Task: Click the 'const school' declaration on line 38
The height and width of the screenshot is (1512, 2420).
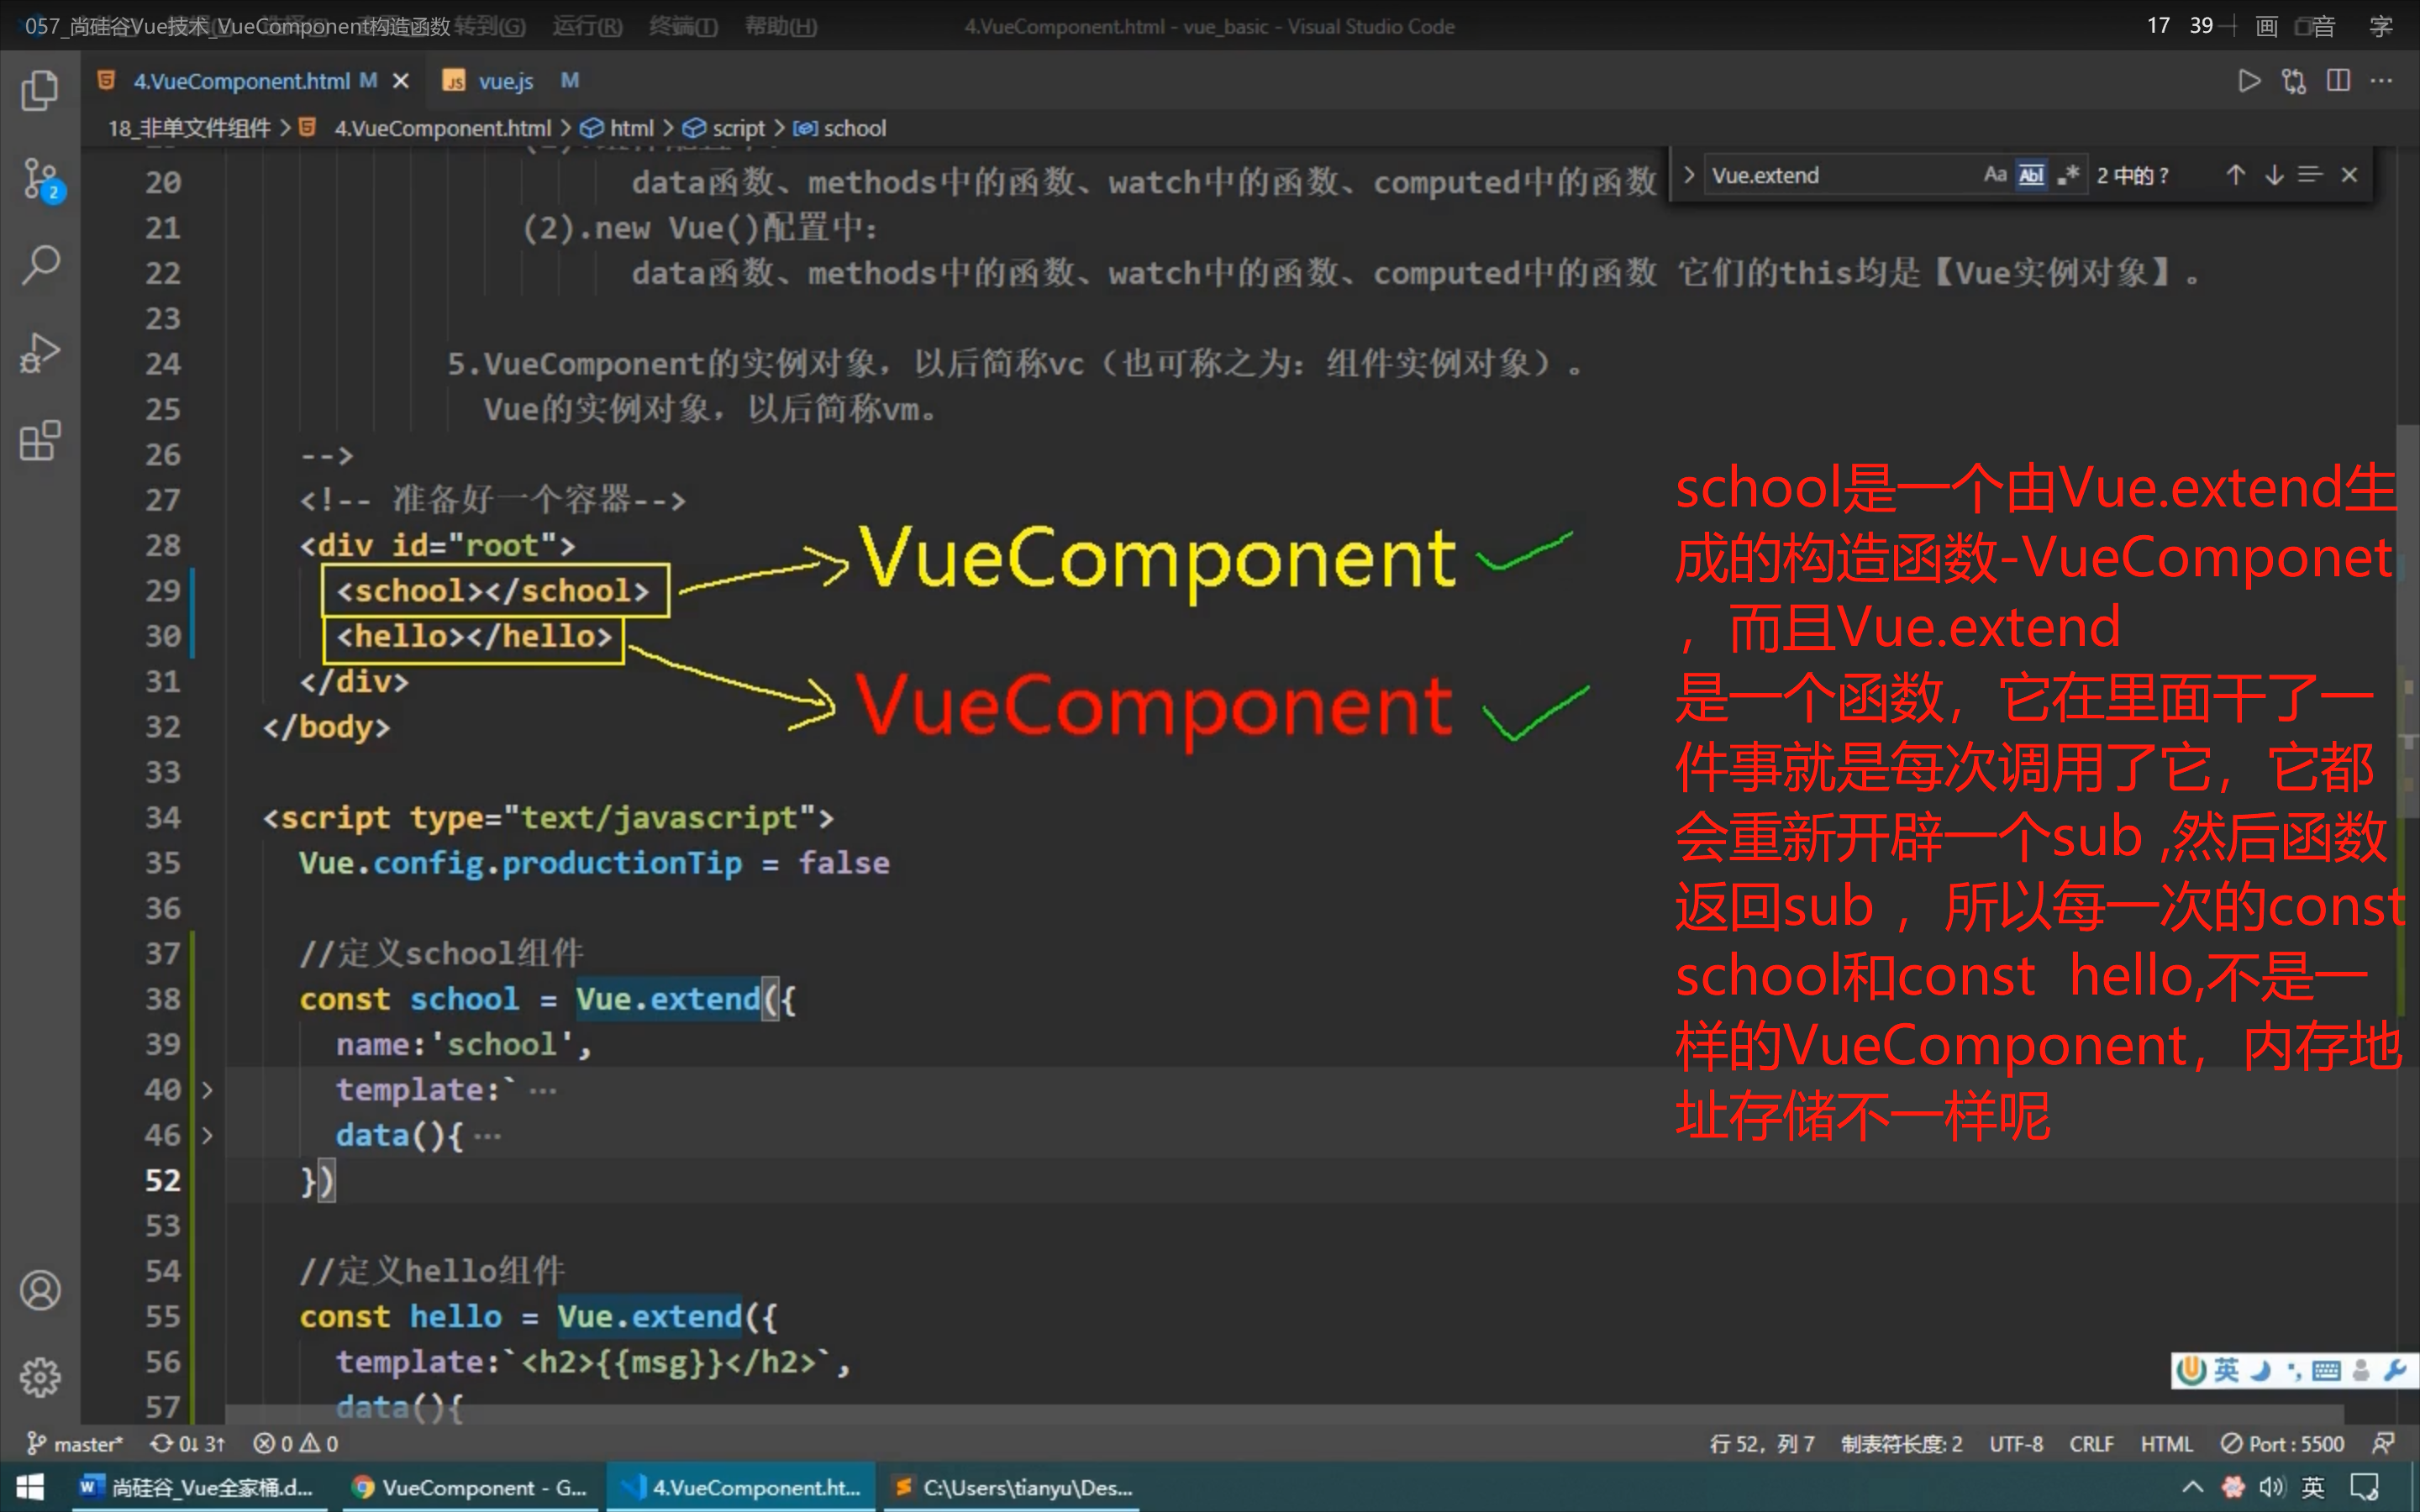Action: click(x=409, y=999)
